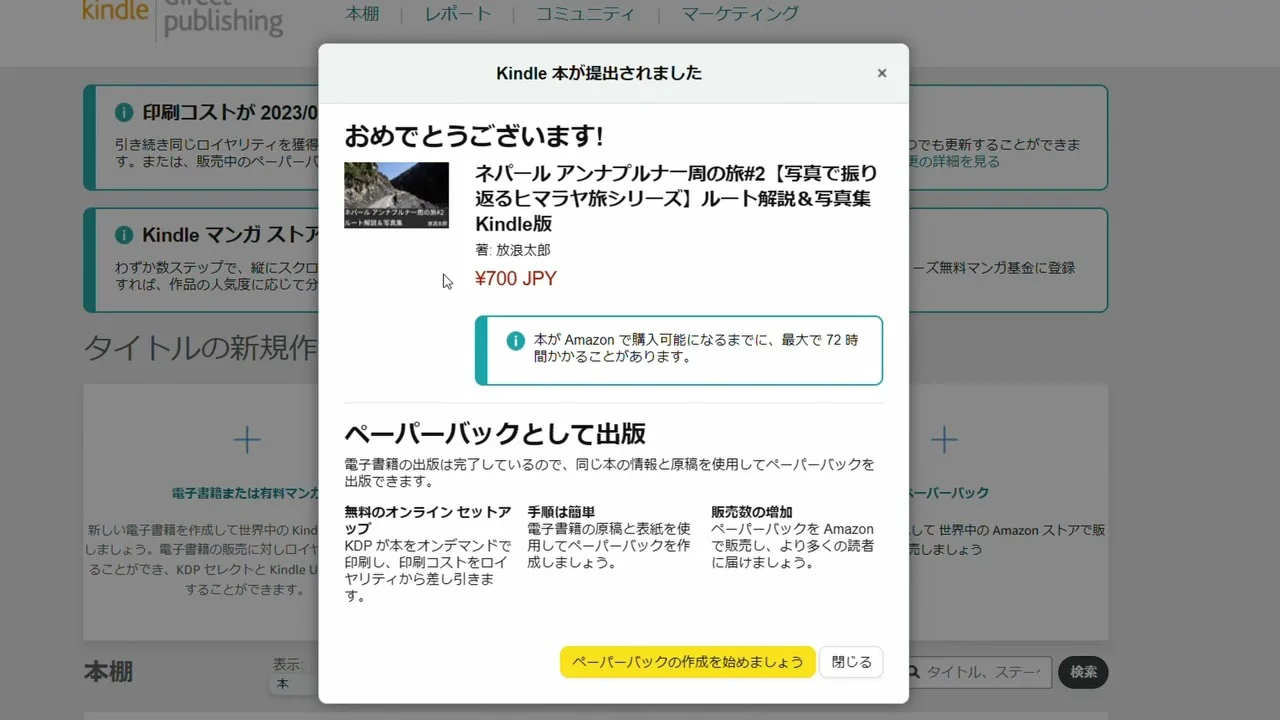Click the 手順は簡単 subheading
This screenshot has width=1280, height=720.
(561, 512)
